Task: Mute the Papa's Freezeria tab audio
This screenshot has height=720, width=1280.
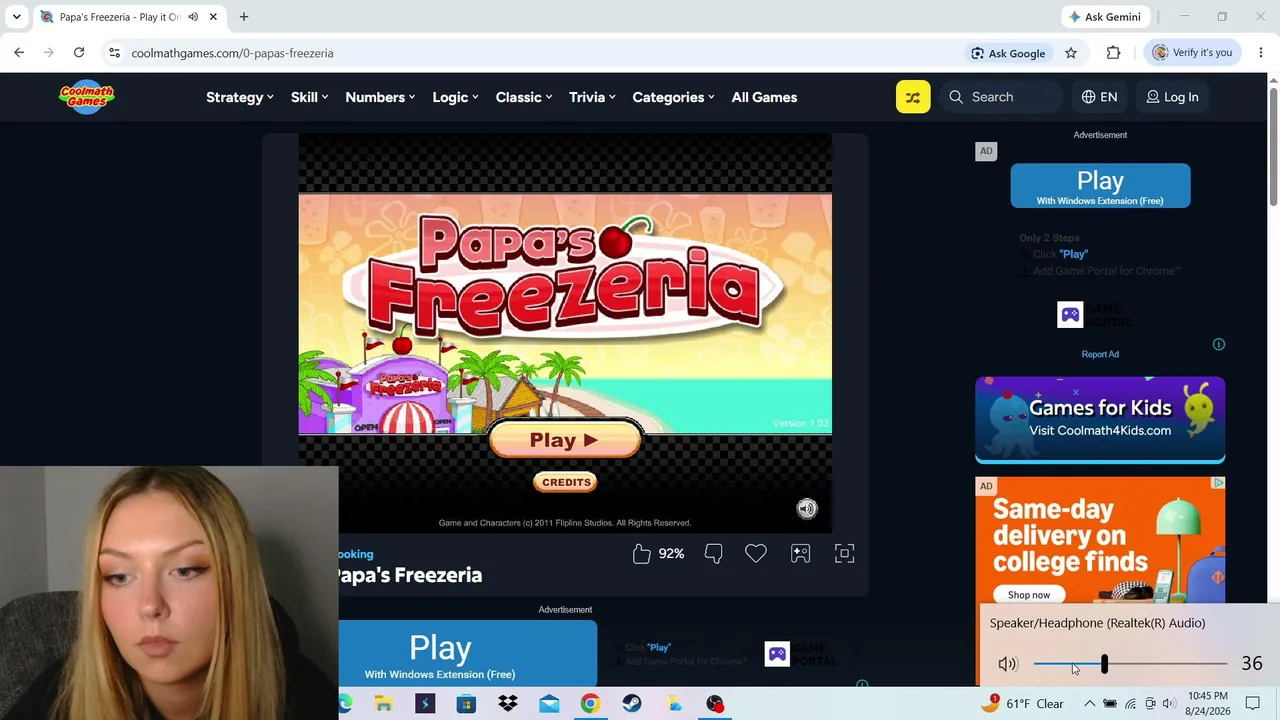Action: point(193,17)
